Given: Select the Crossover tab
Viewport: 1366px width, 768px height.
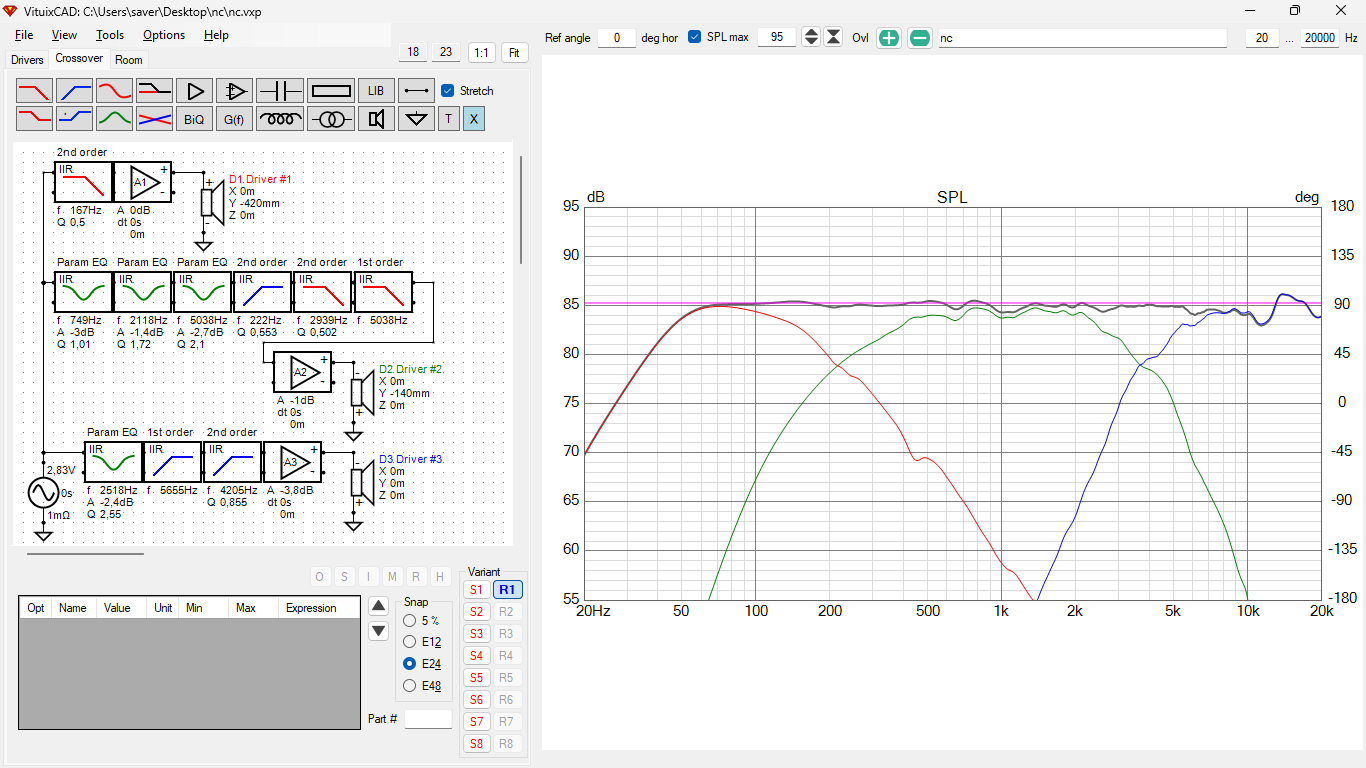Looking at the screenshot, I should [79, 59].
